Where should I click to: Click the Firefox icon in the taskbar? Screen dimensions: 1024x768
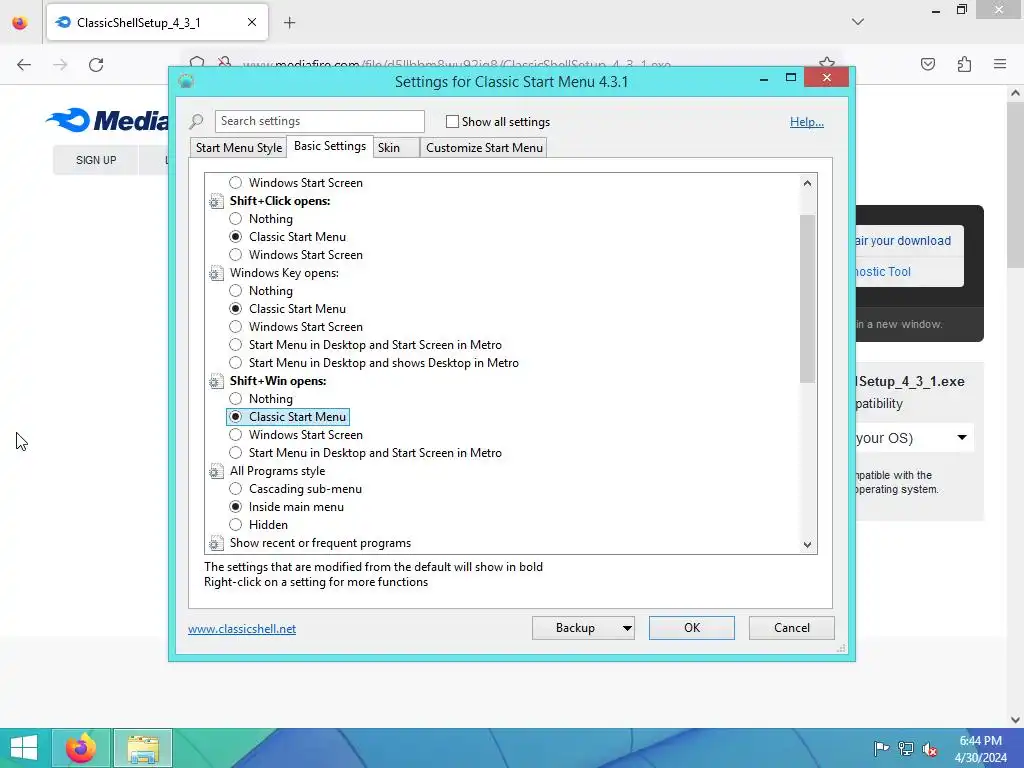(81, 748)
